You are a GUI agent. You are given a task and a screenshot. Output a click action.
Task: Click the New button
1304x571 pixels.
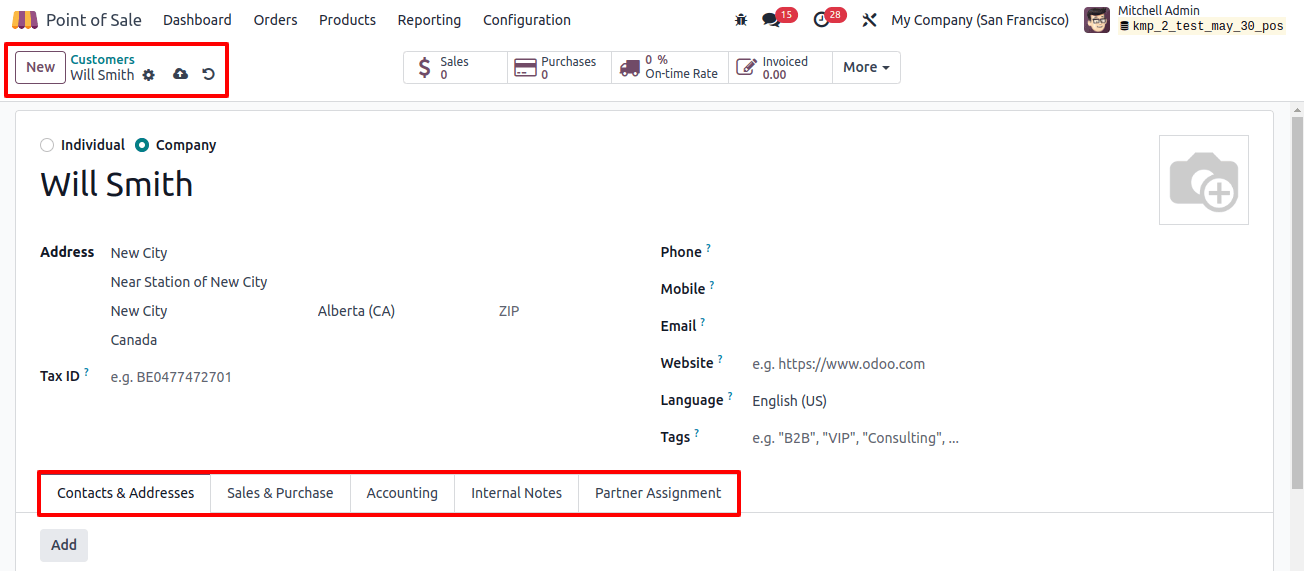tap(41, 67)
